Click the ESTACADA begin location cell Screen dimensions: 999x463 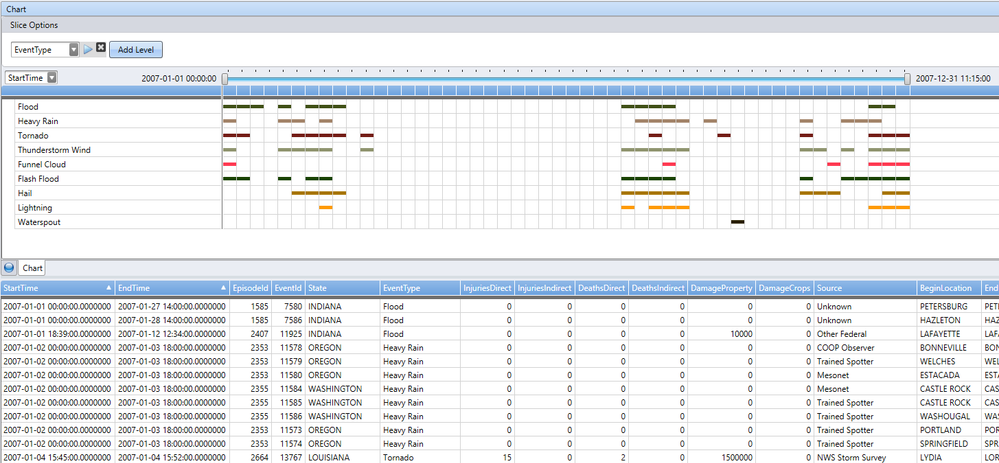tap(950, 375)
